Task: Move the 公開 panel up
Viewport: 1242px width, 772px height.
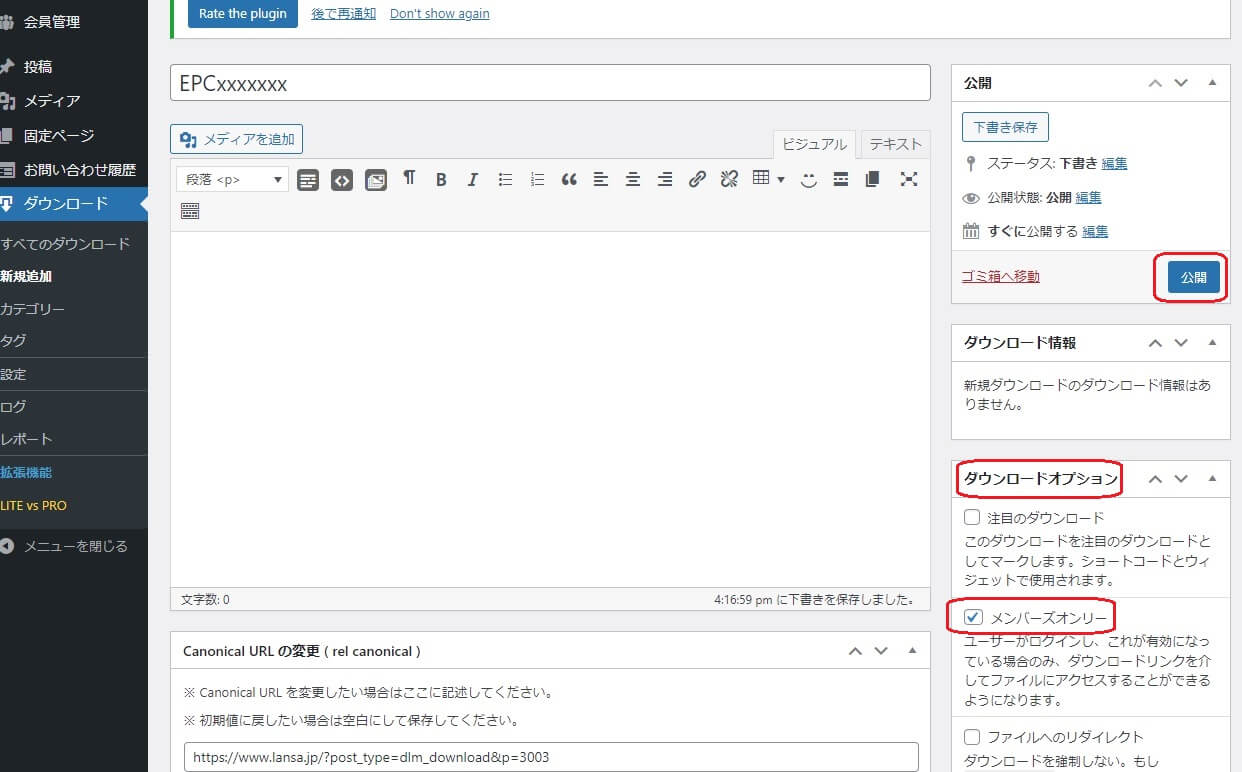Action: [x=1155, y=83]
